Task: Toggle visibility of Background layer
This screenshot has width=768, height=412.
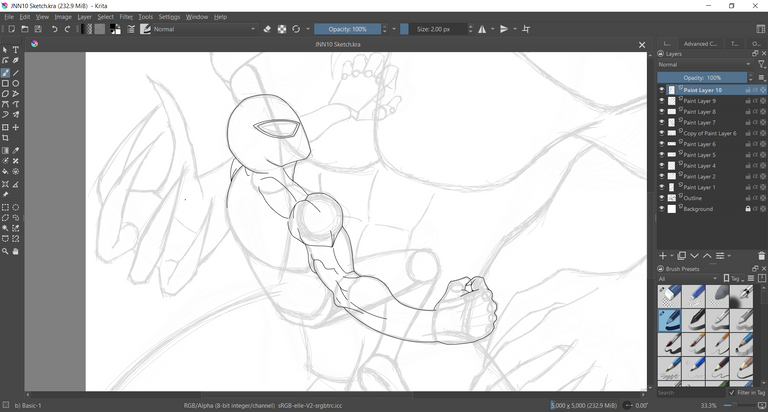Action: 662,209
